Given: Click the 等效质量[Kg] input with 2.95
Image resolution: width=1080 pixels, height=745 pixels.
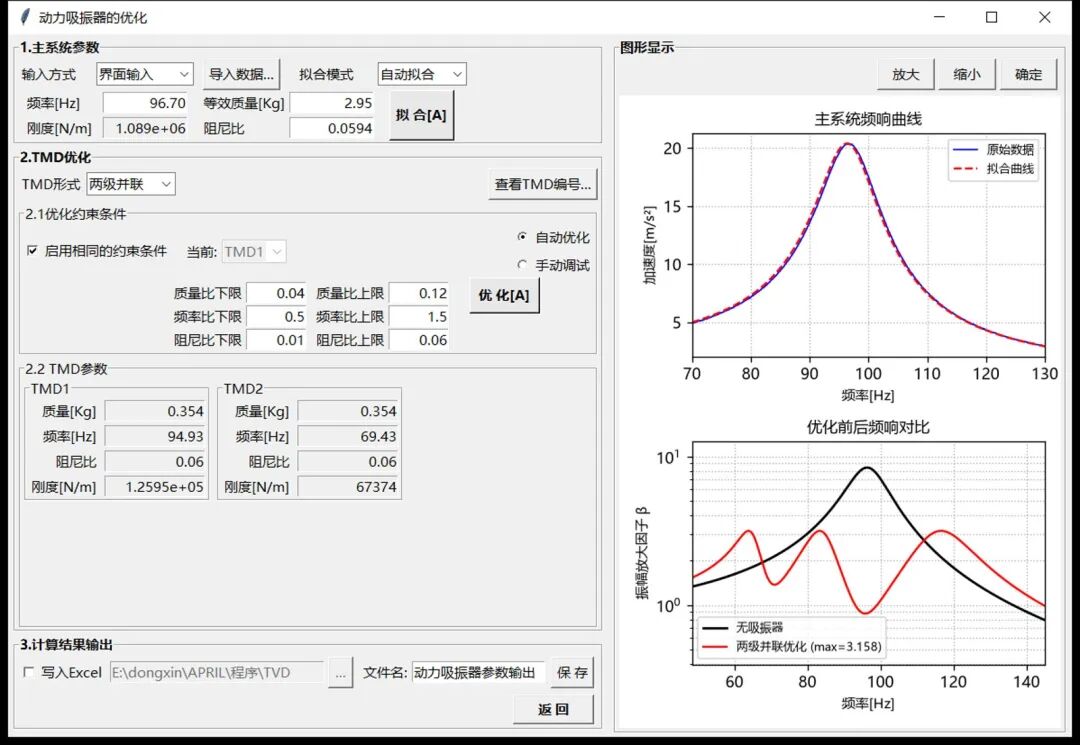Looking at the screenshot, I should [332, 103].
